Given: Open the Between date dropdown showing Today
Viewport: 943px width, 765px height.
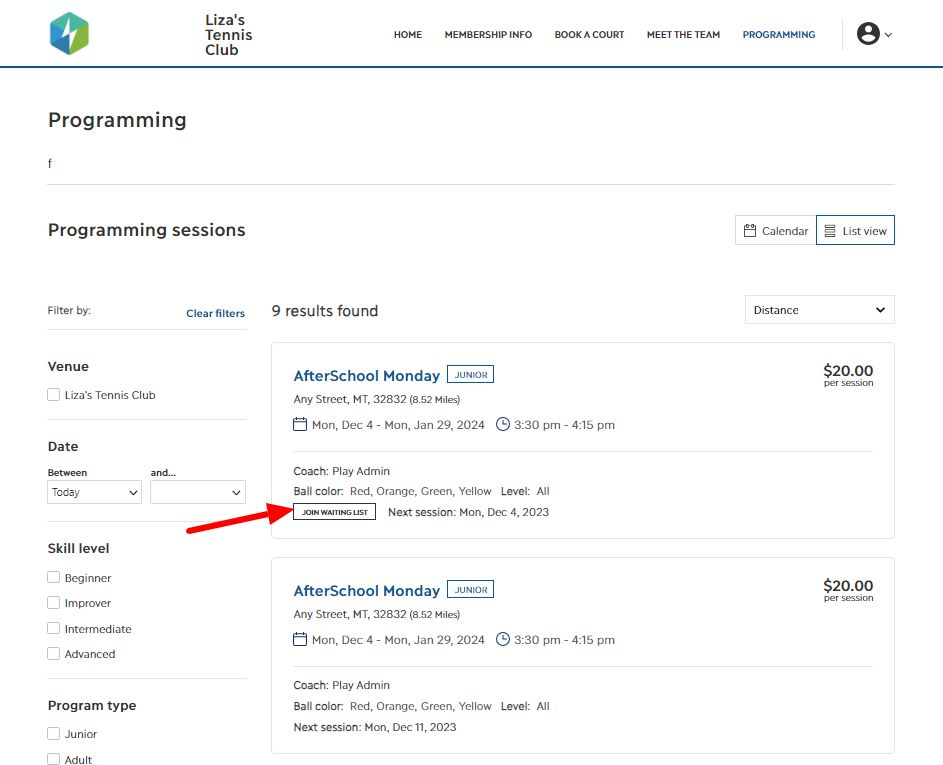Looking at the screenshot, I should (93, 492).
